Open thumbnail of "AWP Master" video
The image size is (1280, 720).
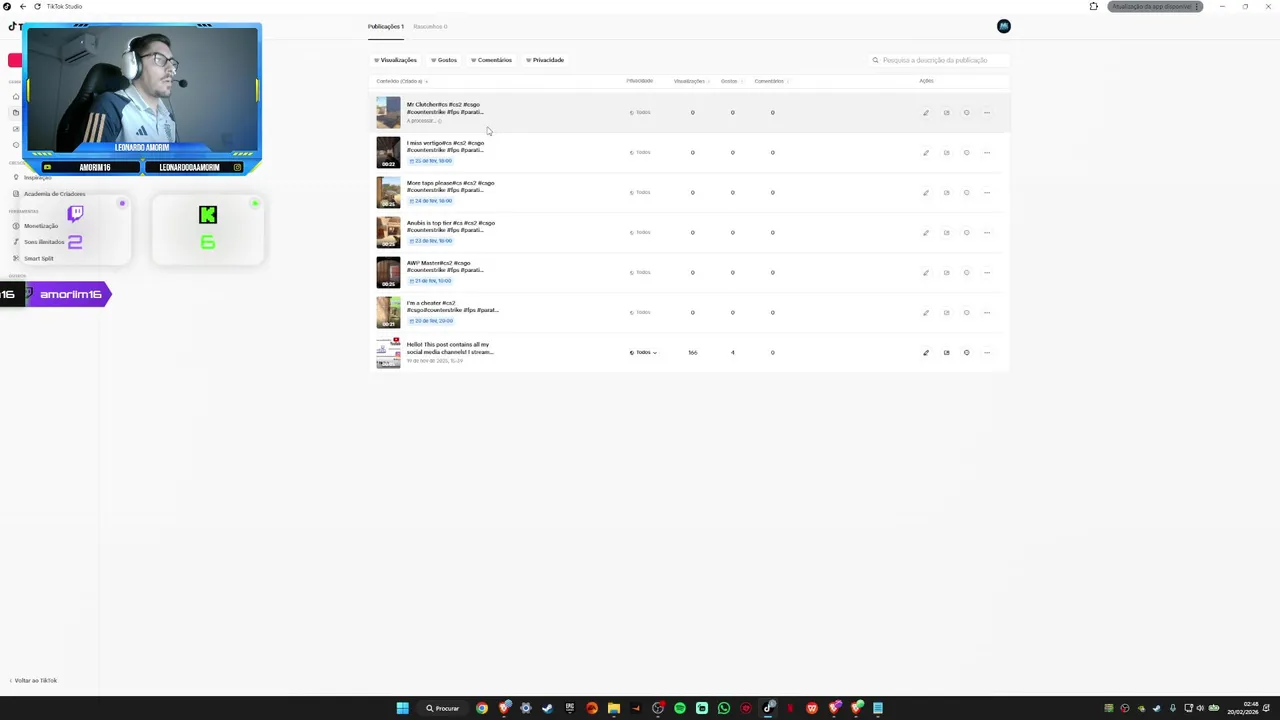(x=388, y=273)
